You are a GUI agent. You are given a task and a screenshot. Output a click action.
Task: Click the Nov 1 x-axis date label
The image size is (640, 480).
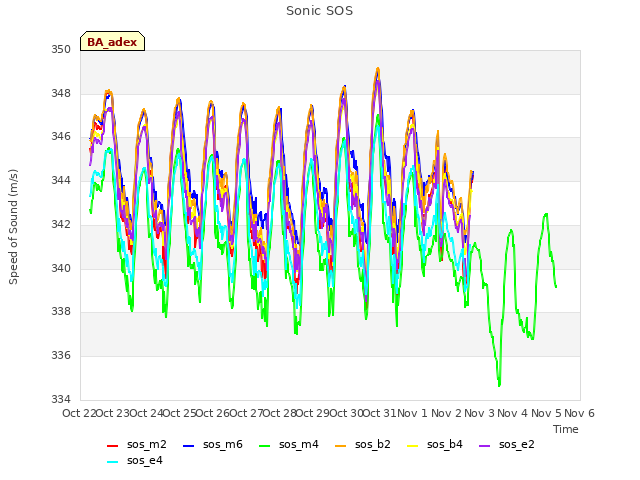(412, 413)
